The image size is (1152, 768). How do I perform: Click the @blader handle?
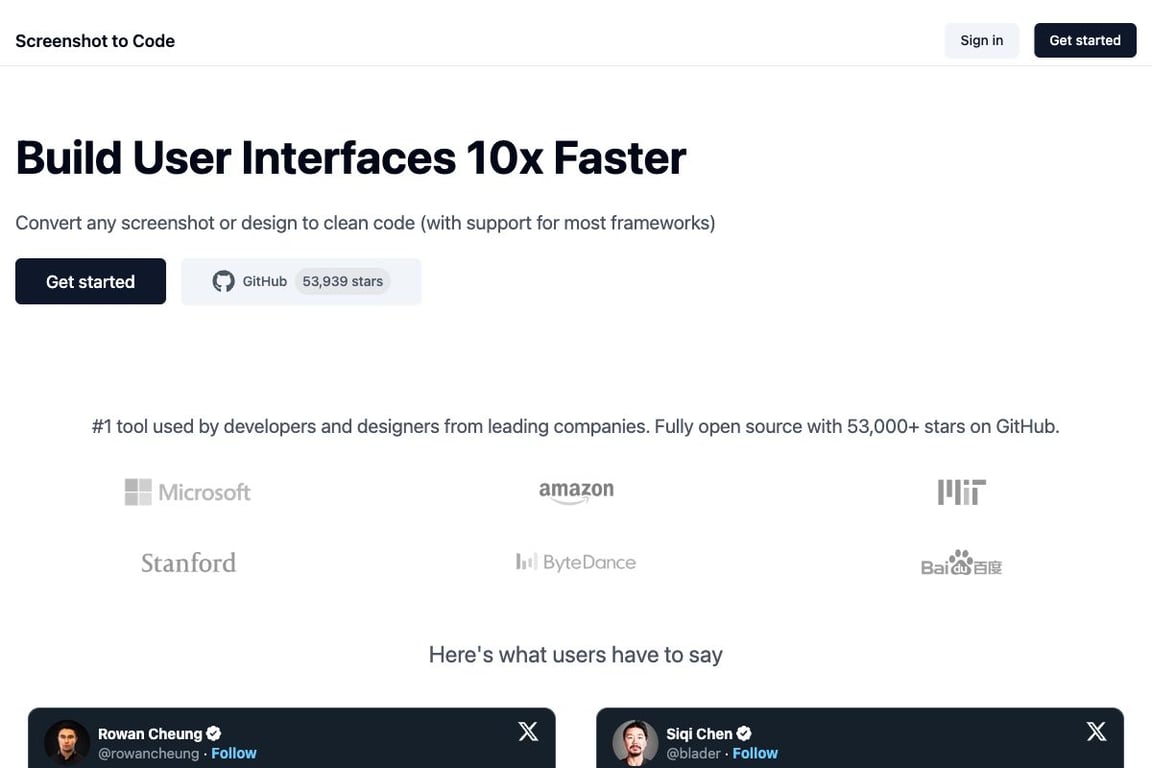(694, 753)
